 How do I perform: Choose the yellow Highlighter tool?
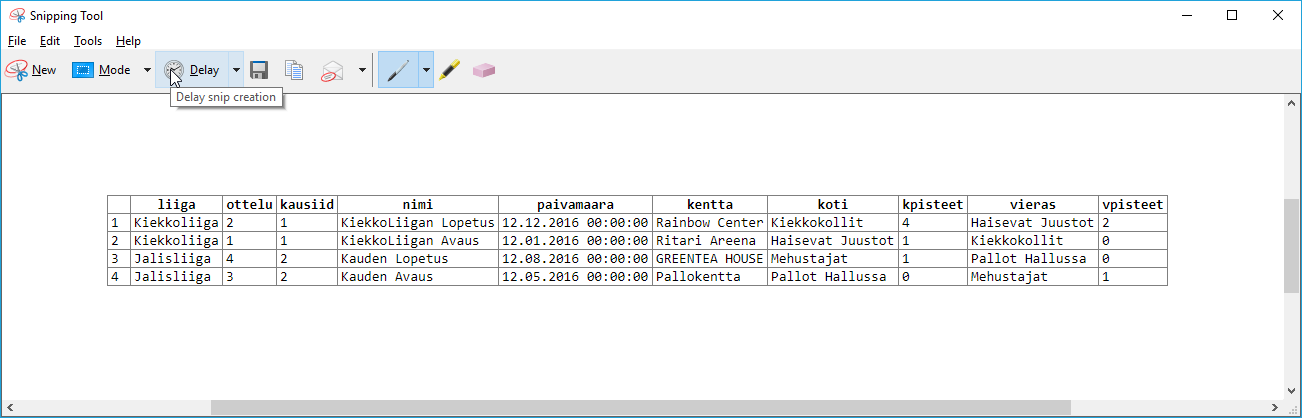(450, 70)
